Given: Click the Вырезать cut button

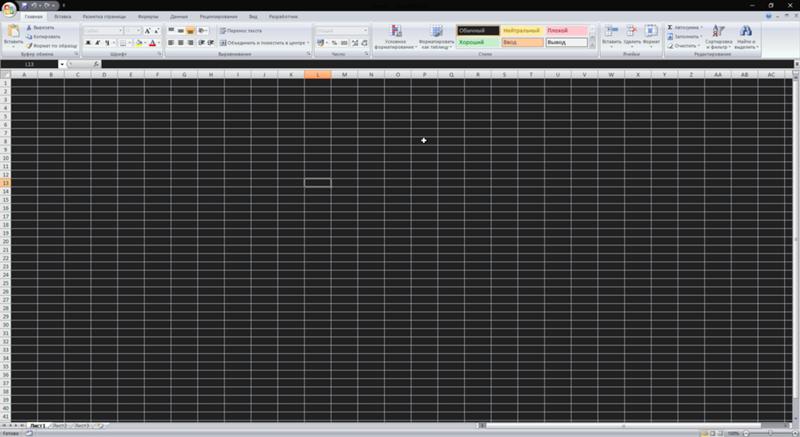Looking at the screenshot, I should pyautogui.click(x=43, y=28).
